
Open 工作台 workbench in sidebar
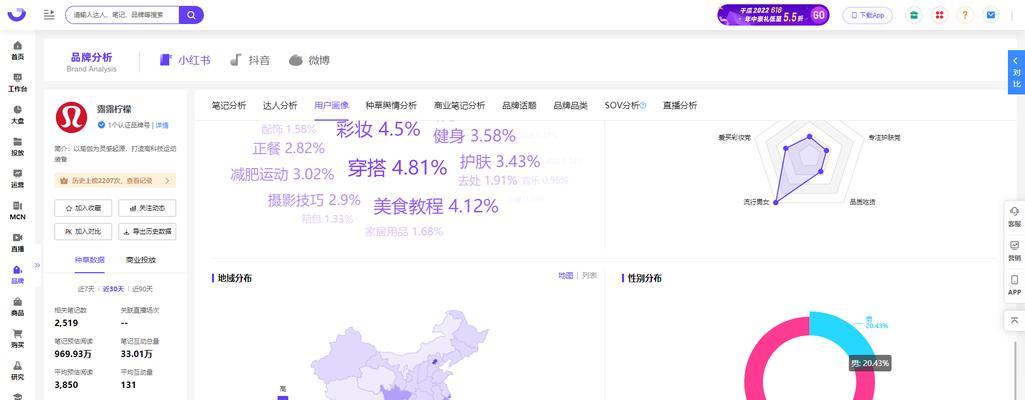[18, 82]
